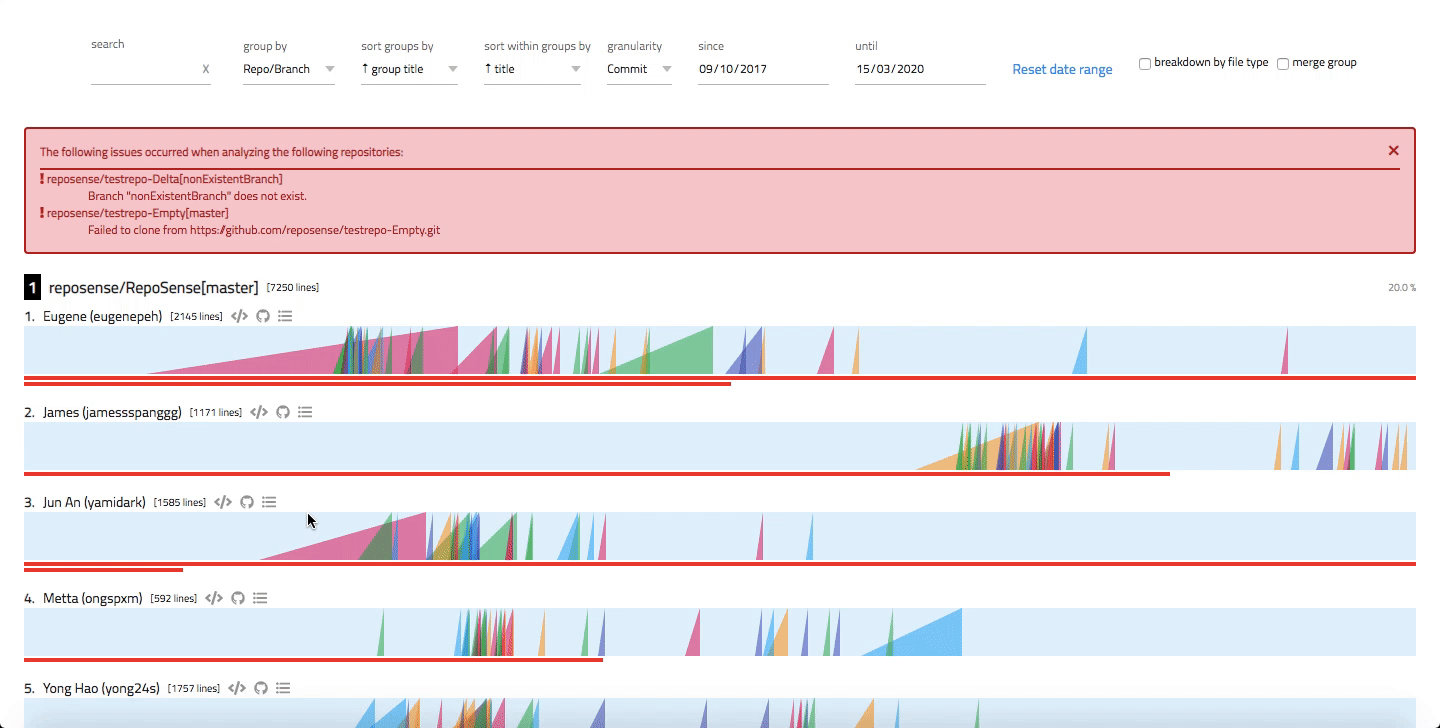Show commit list icon for Eugene

tap(285, 316)
